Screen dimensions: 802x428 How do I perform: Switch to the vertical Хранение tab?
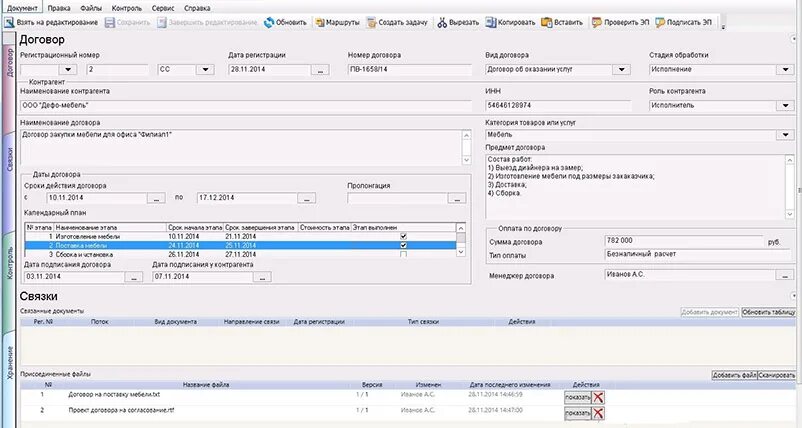[10, 363]
